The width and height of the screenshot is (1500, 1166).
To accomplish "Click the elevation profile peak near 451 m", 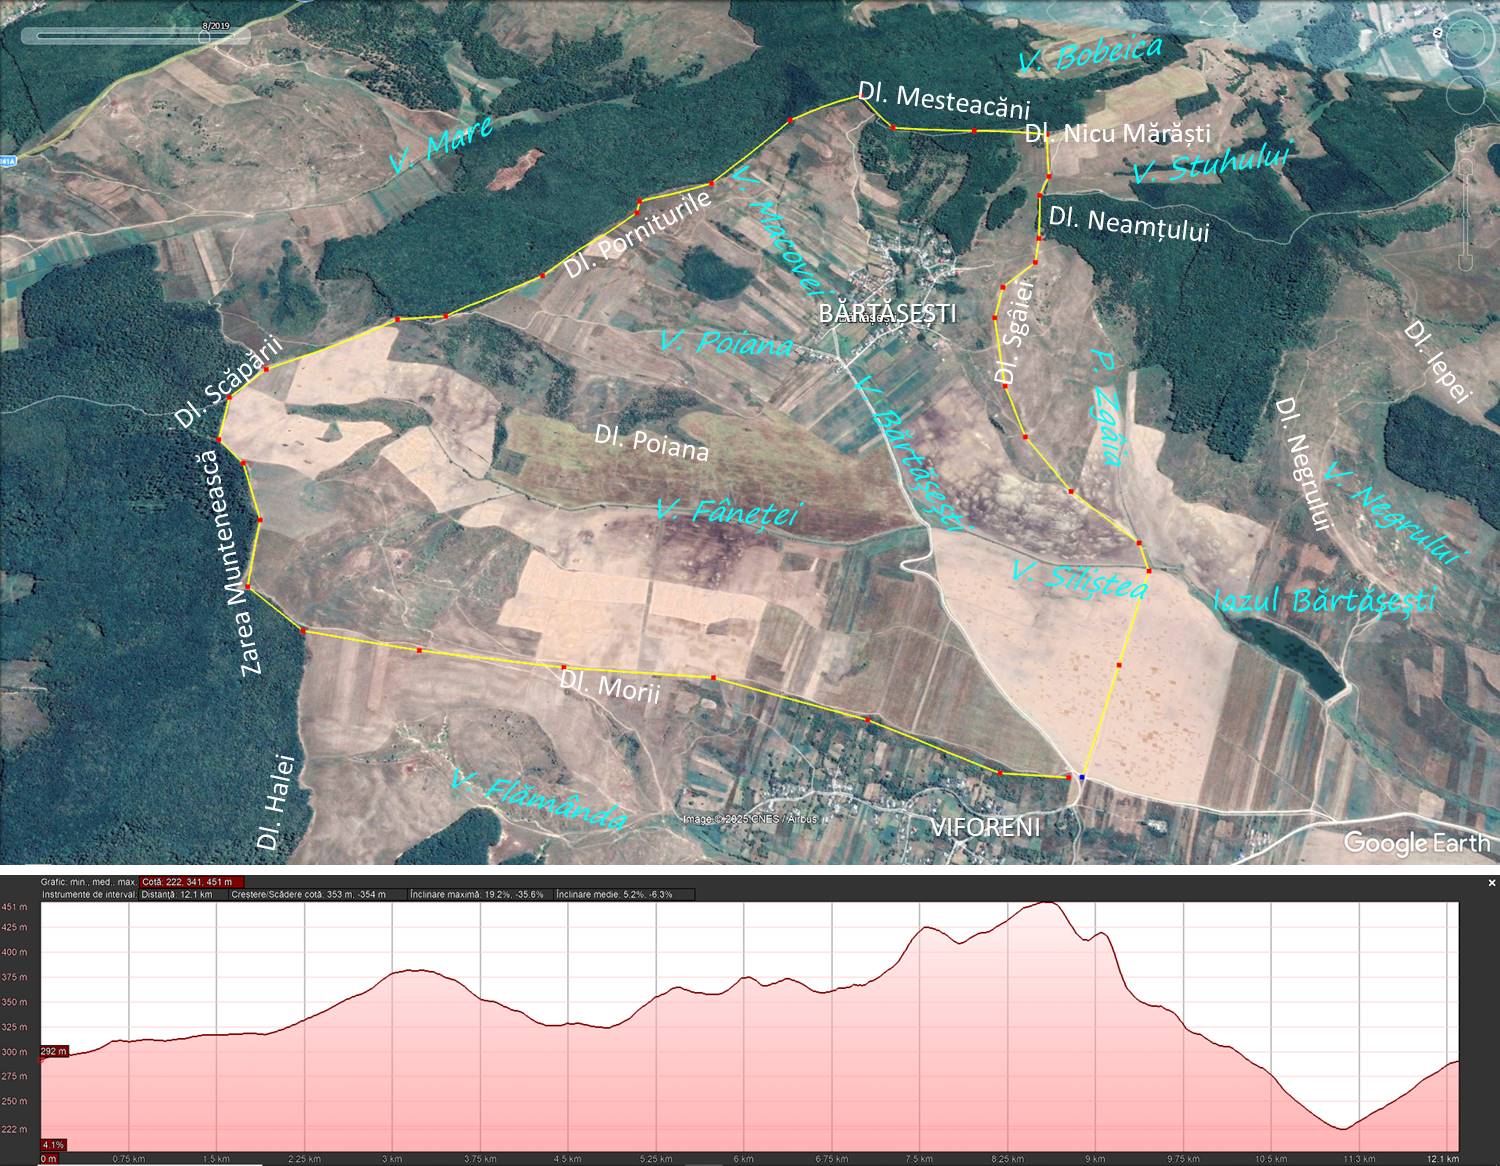I will [1046, 904].
